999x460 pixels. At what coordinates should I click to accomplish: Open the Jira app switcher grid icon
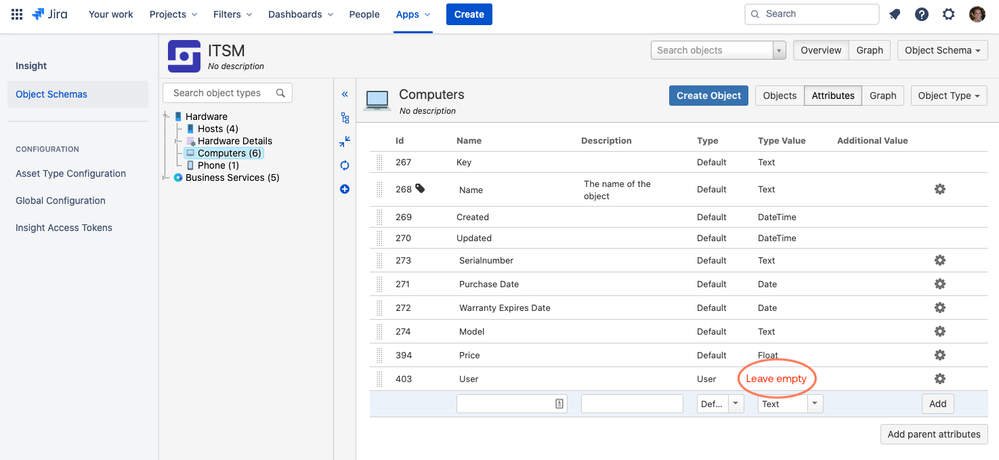point(17,14)
